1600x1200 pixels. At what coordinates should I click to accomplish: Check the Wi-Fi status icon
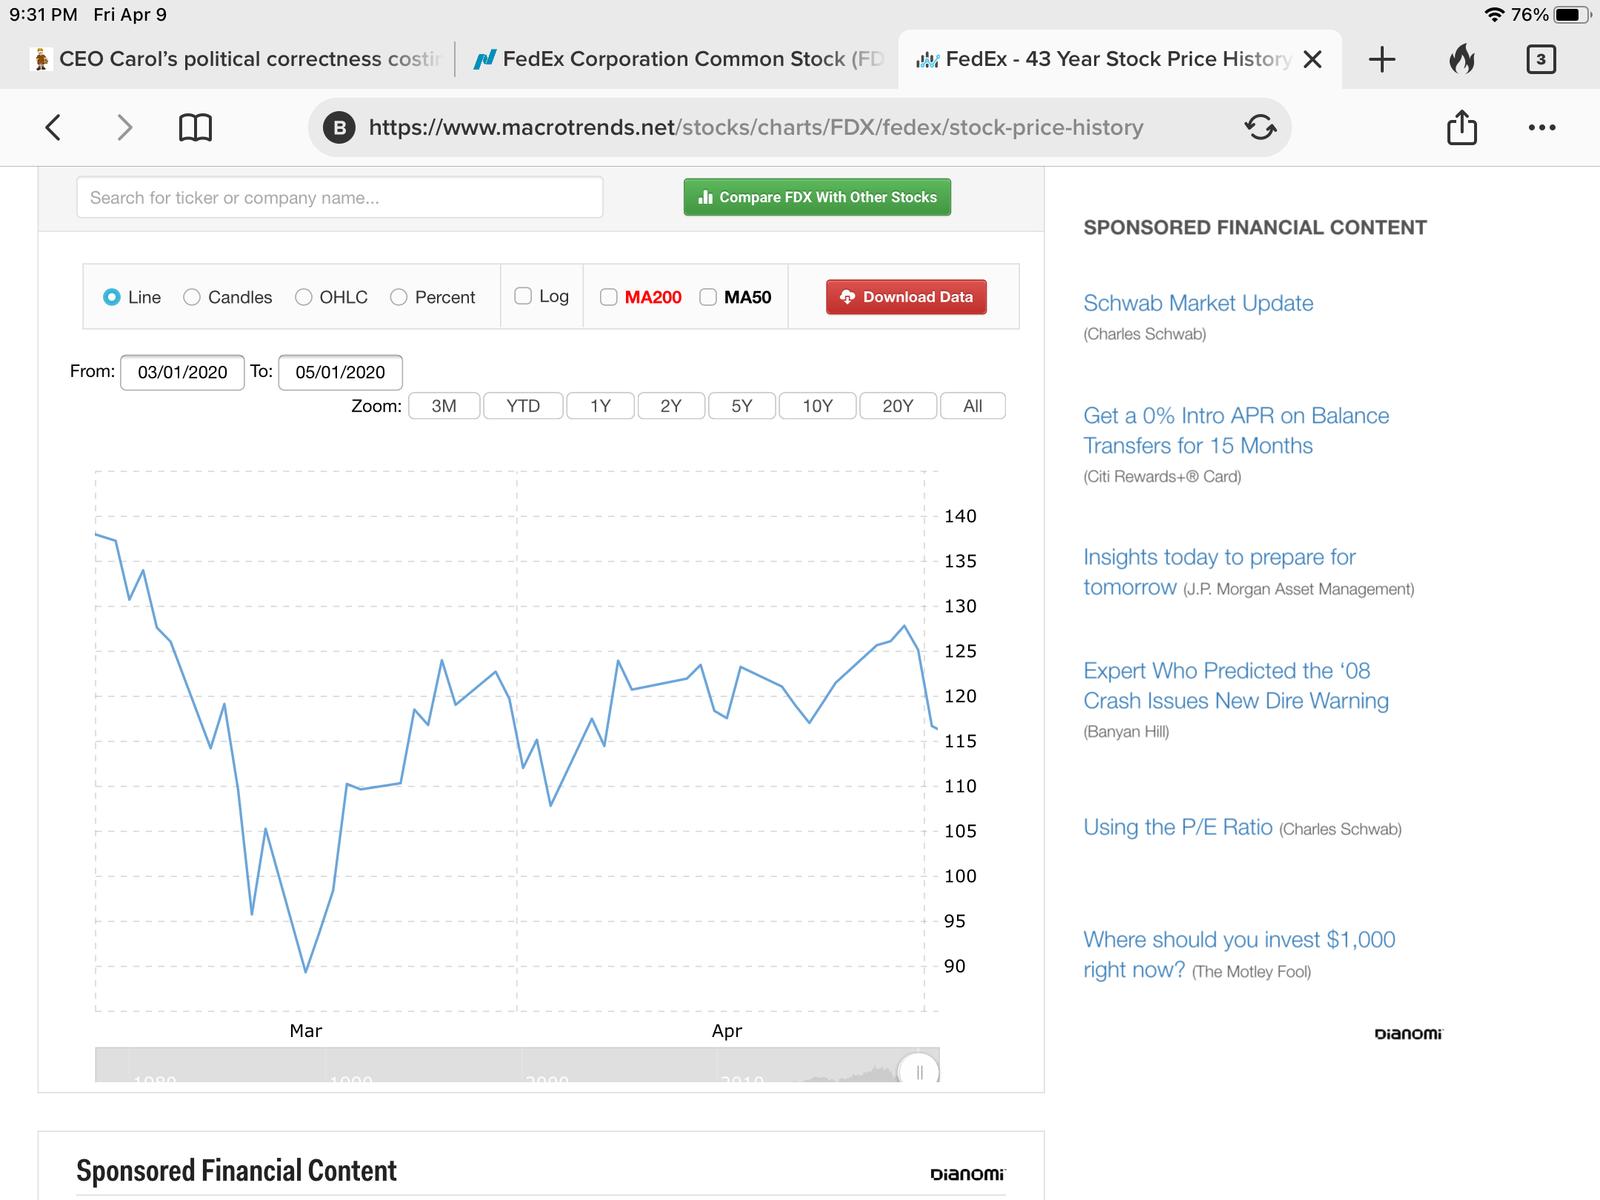(1494, 15)
